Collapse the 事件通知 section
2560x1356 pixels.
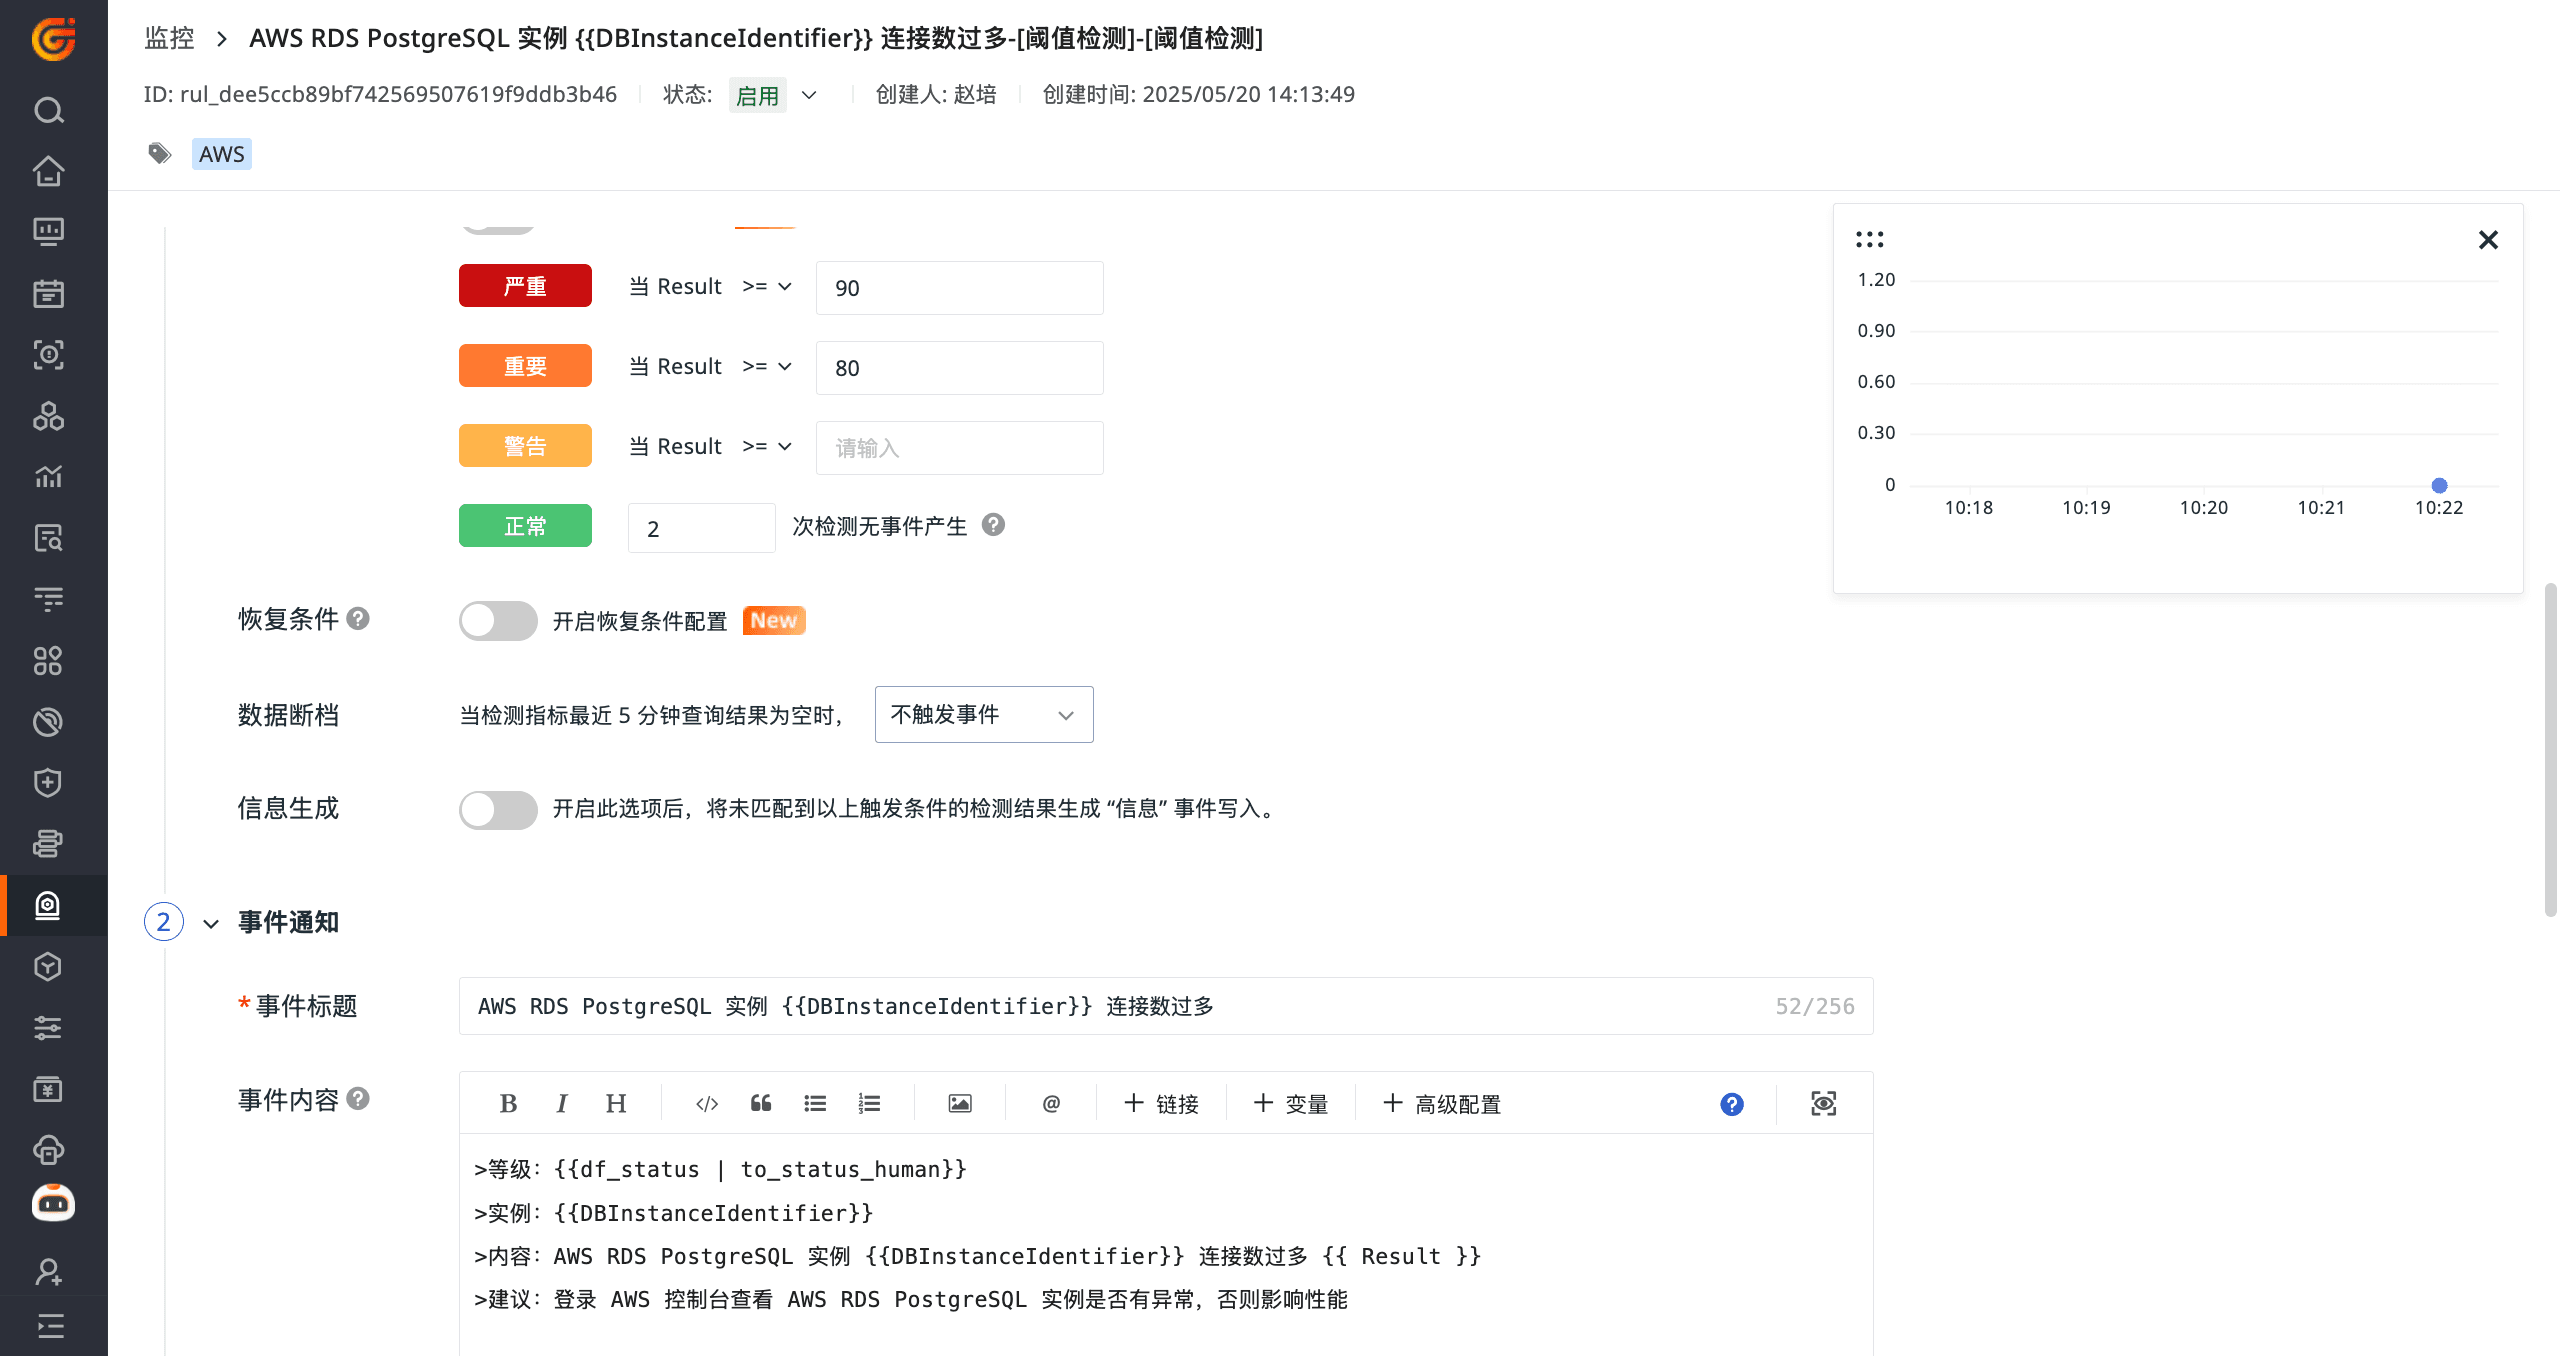211,923
